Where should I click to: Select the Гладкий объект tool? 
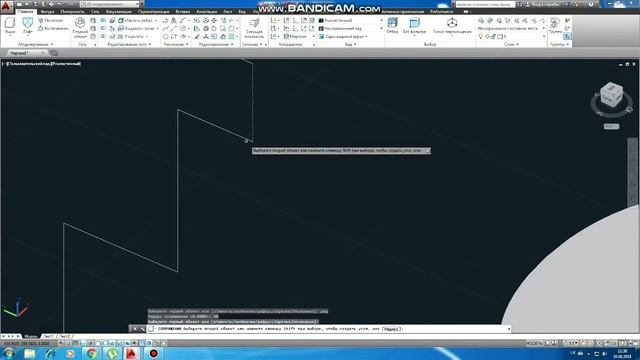[80, 28]
